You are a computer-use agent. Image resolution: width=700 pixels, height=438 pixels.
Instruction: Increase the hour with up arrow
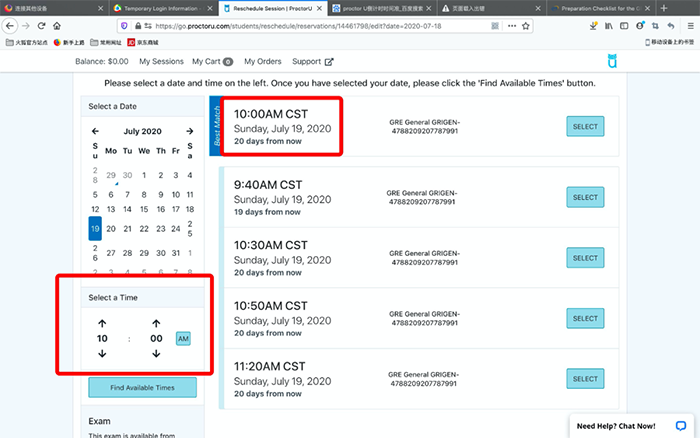click(102, 322)
